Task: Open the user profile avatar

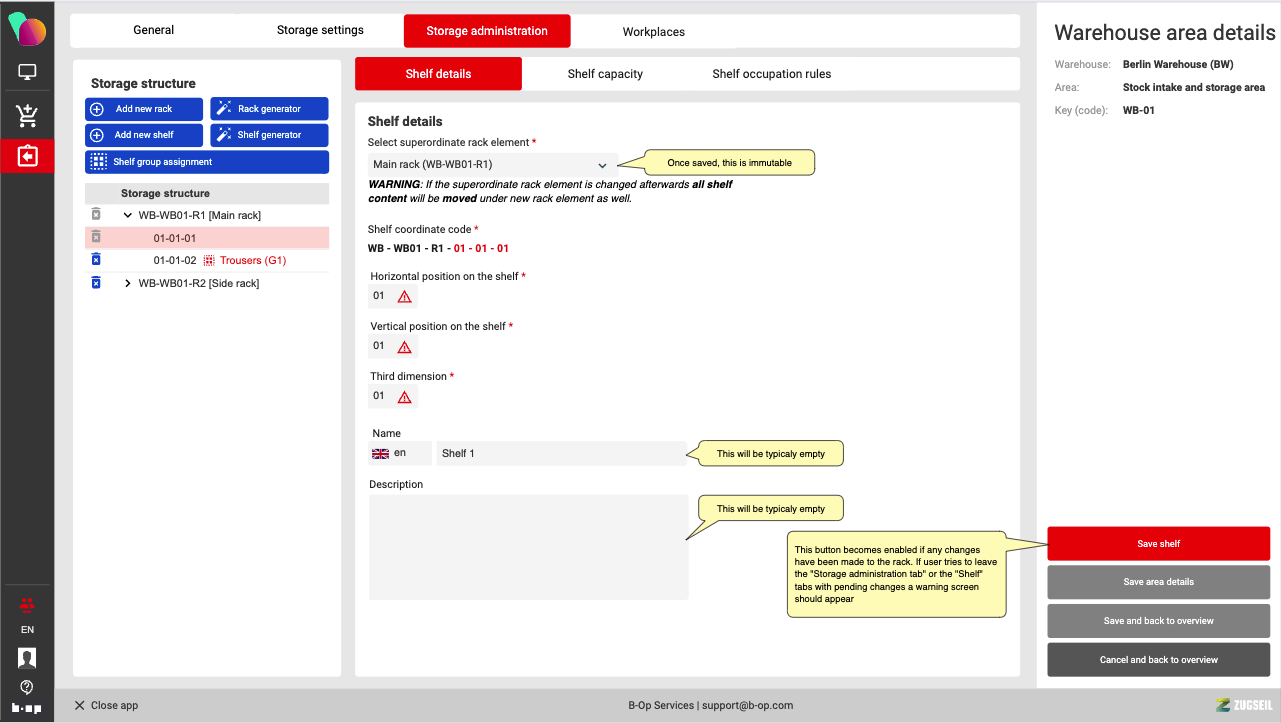Action: click(27, 657)
